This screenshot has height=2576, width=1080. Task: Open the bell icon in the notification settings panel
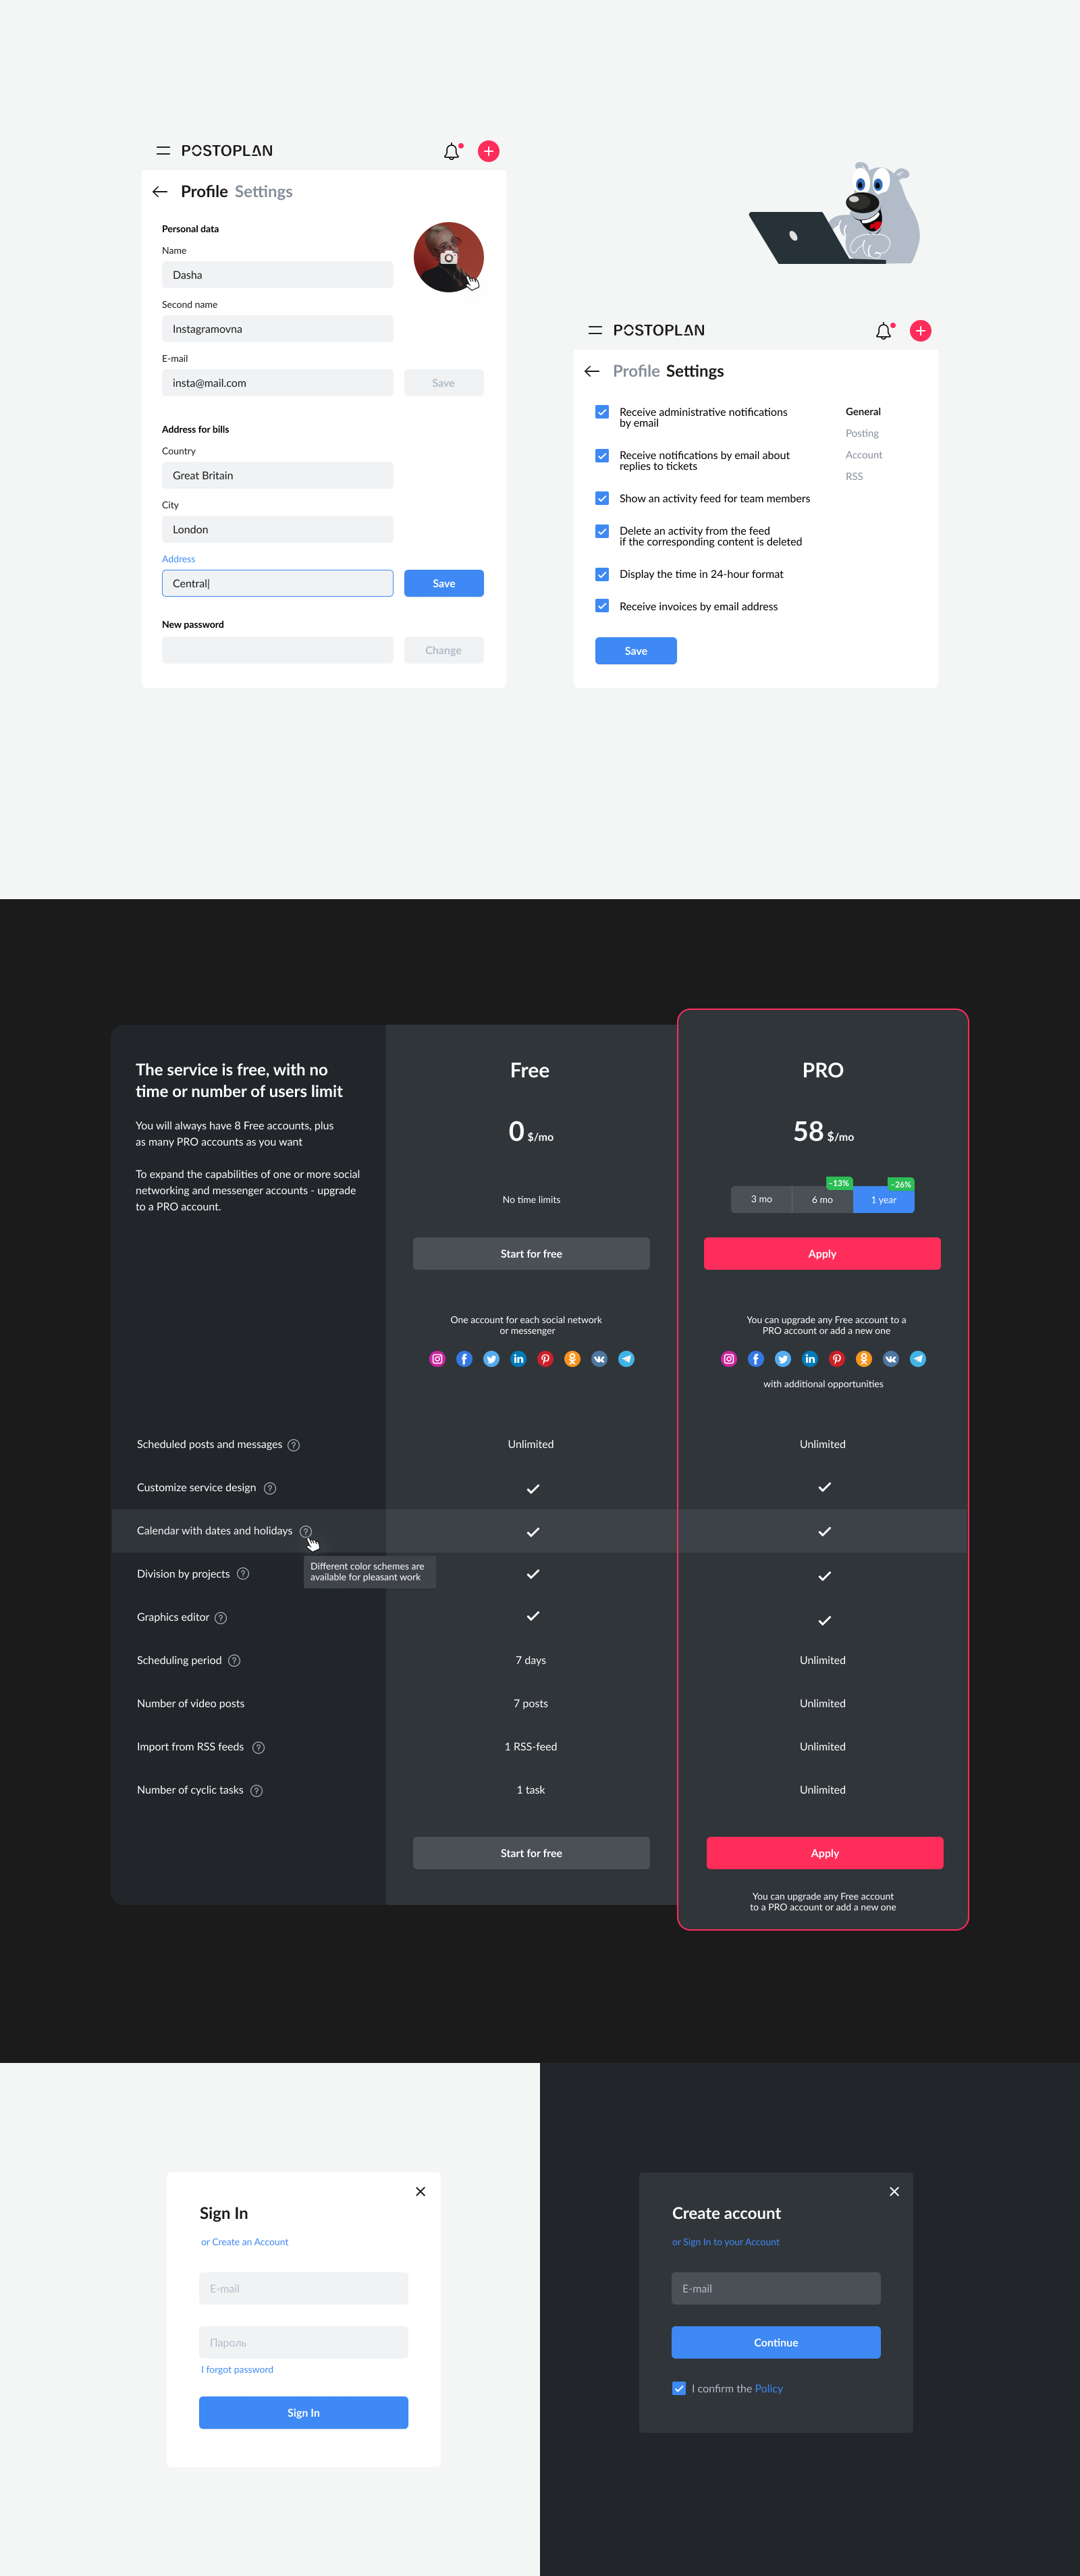884,331
